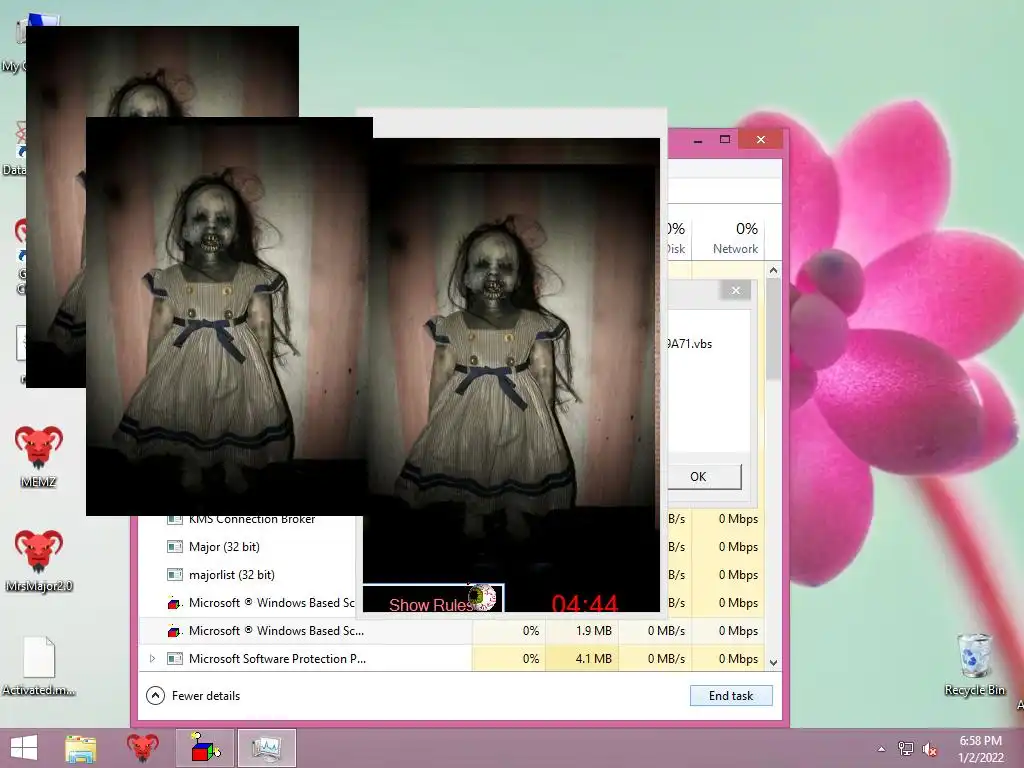The width and height of the screenshot is (1024, 768).
Task: Click the taskbar clock showing 6:58 PM
Action: 980,749
